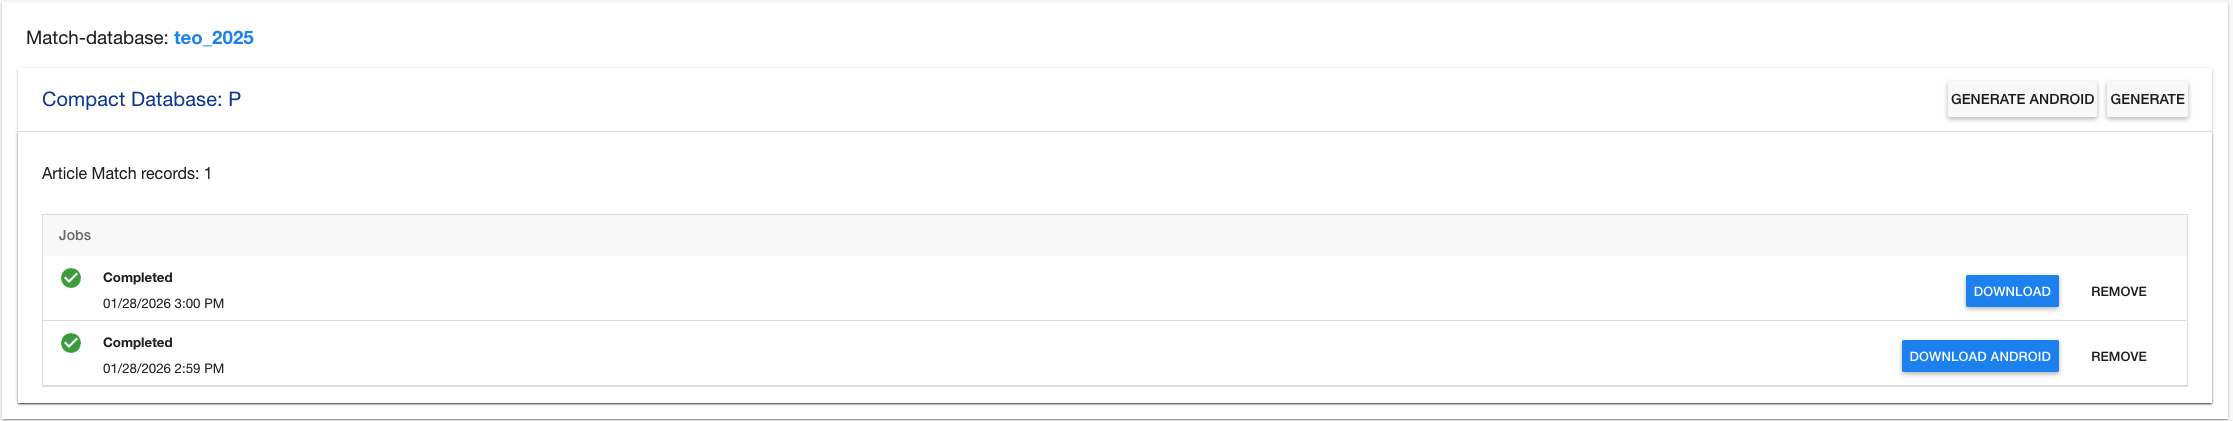Viewport: 2233px width, 421px height.
Task: Remove the job completed at 2:59 PM
Action: pos(2118,356)
